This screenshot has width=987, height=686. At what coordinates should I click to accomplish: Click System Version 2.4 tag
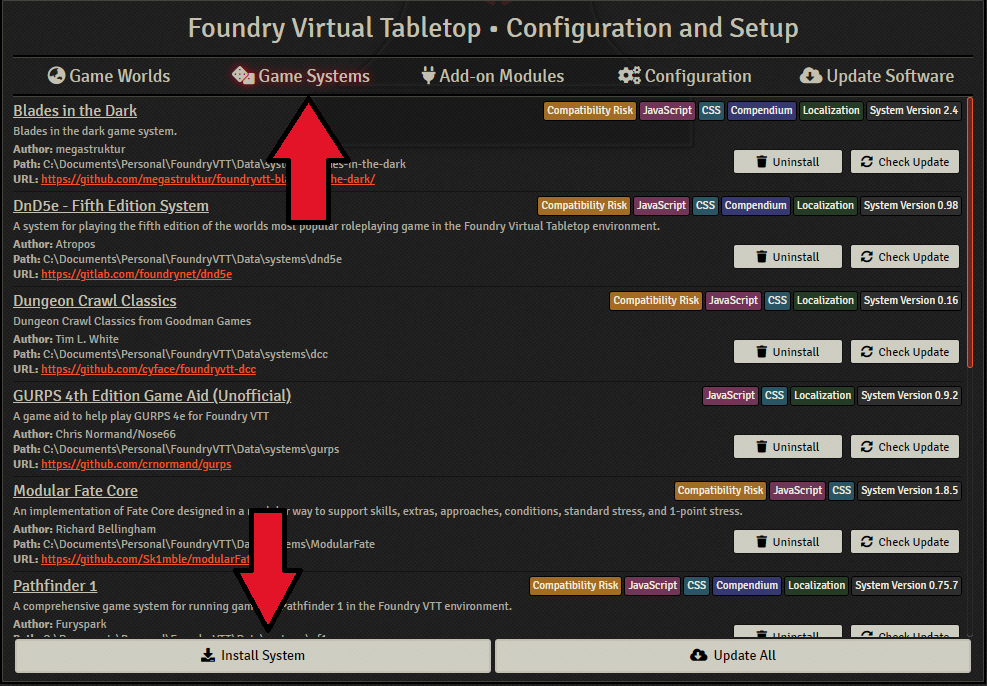tap(913, 111)
